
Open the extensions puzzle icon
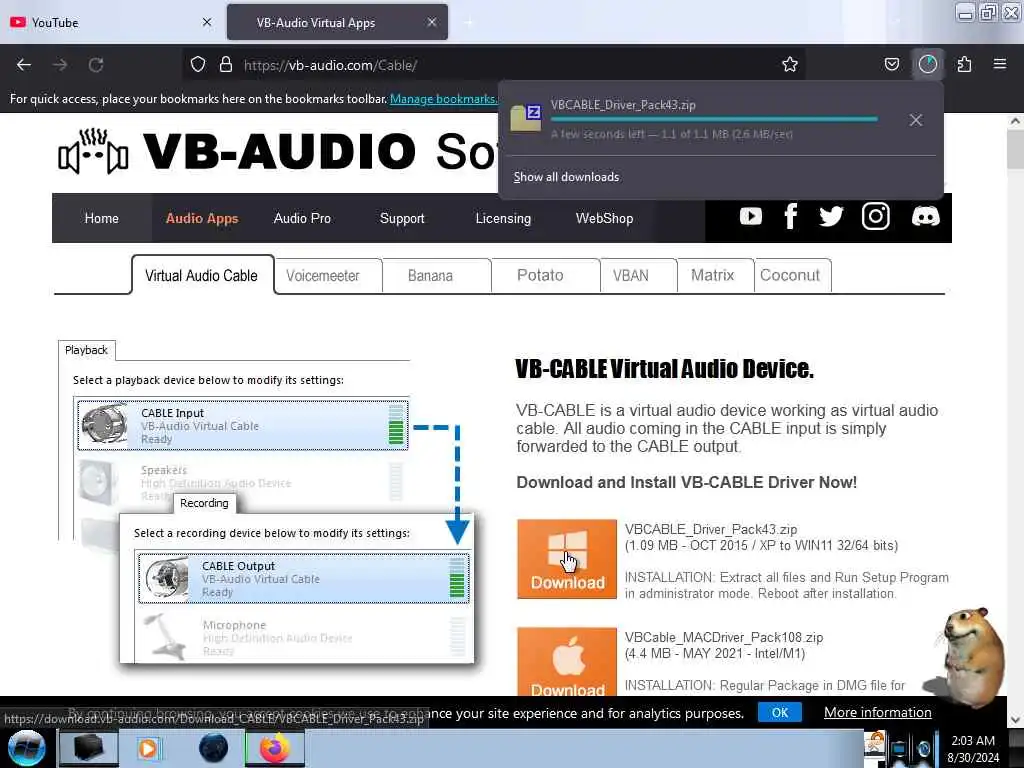coord(964,65)
